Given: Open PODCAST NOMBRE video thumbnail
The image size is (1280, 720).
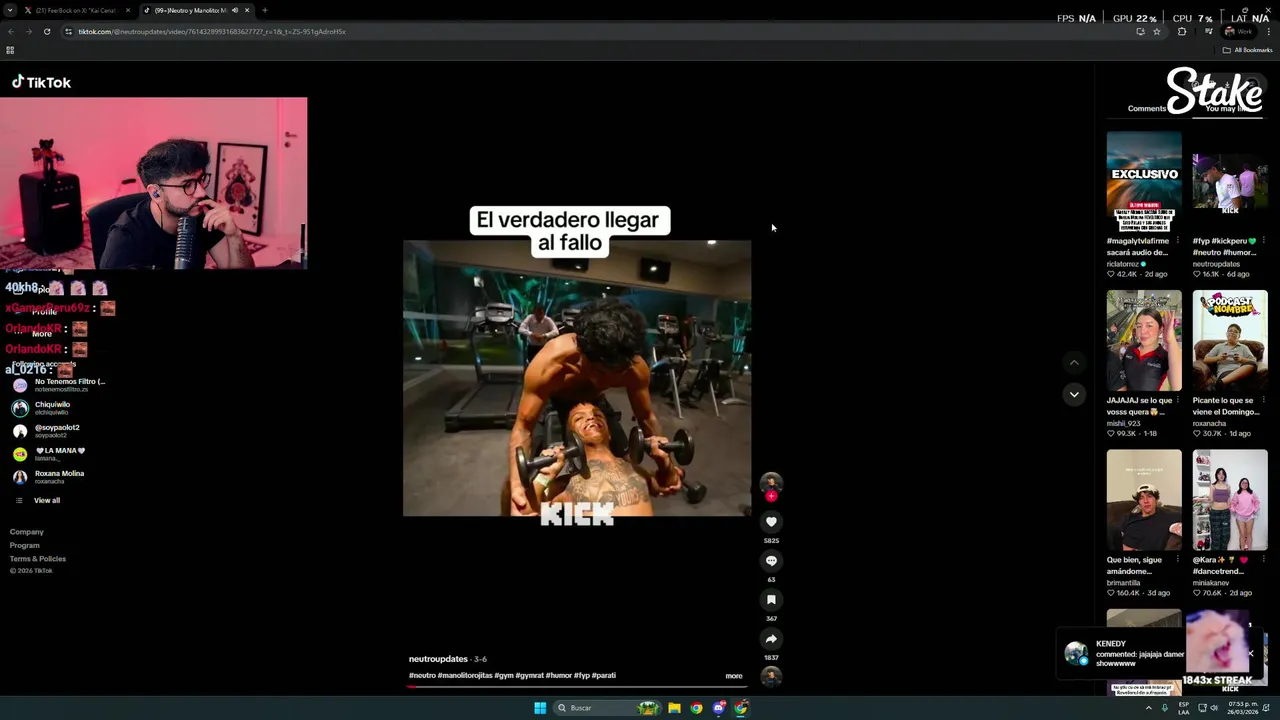Looking at the screenshot, I should click(x=1230, y=341).
